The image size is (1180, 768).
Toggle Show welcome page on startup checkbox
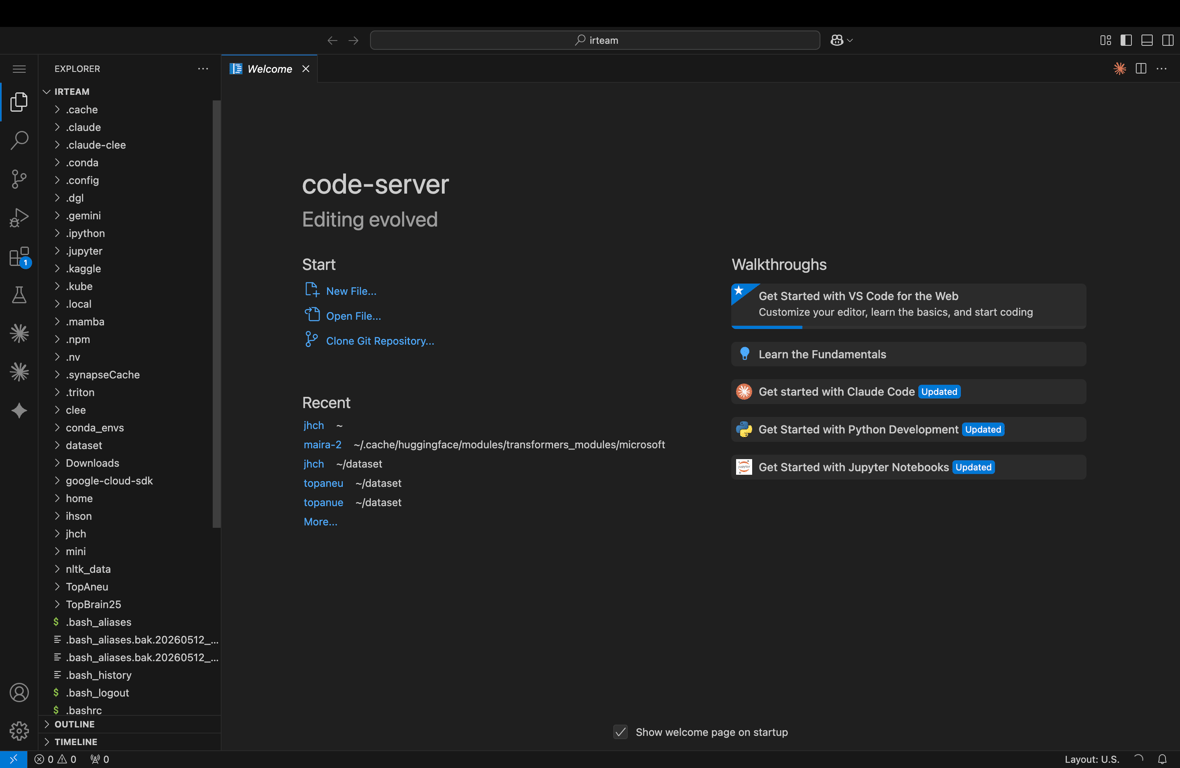point(620,732)
